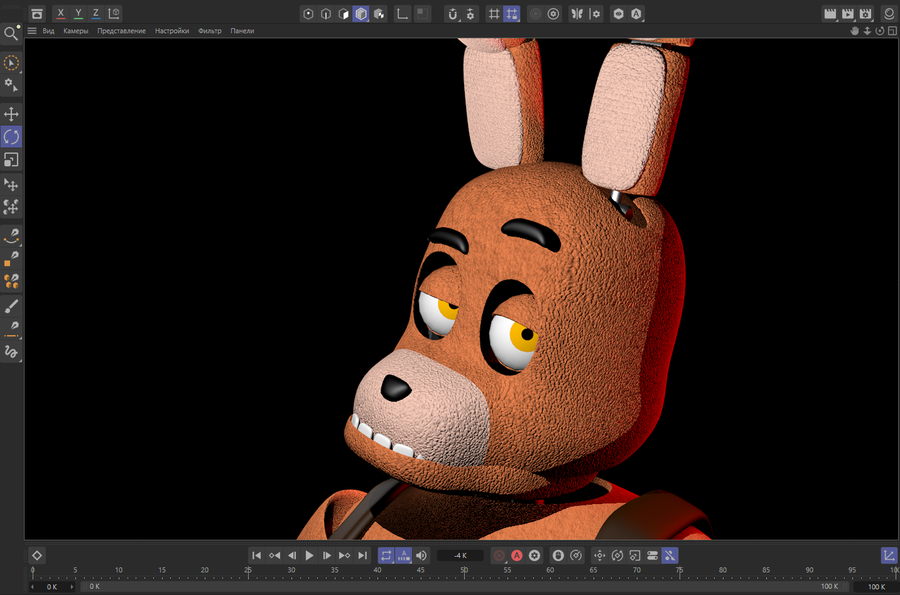Step back one frame

(x=292, y=555)
